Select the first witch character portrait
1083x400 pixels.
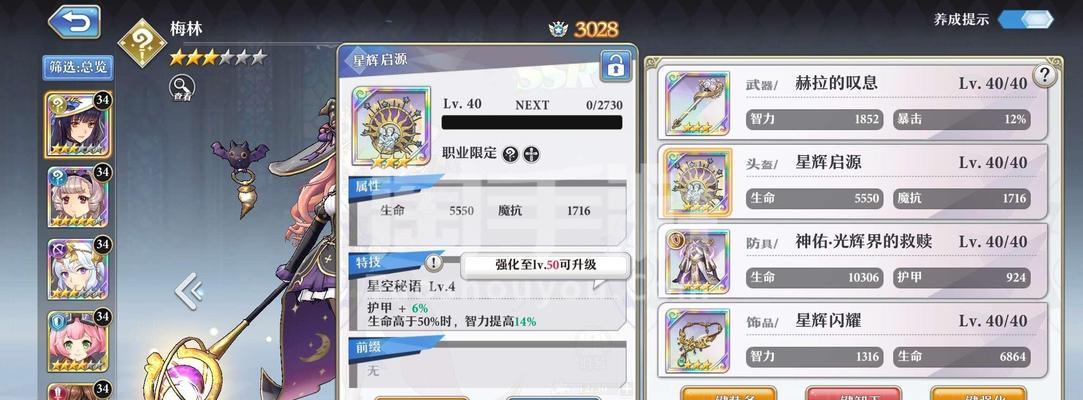click(77, 124)
